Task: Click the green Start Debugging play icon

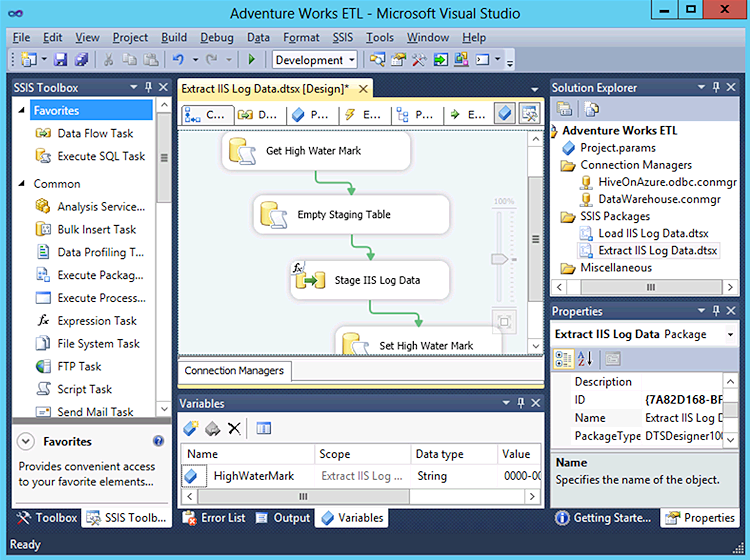Action: pyautogui.click(x=251, y=60)
